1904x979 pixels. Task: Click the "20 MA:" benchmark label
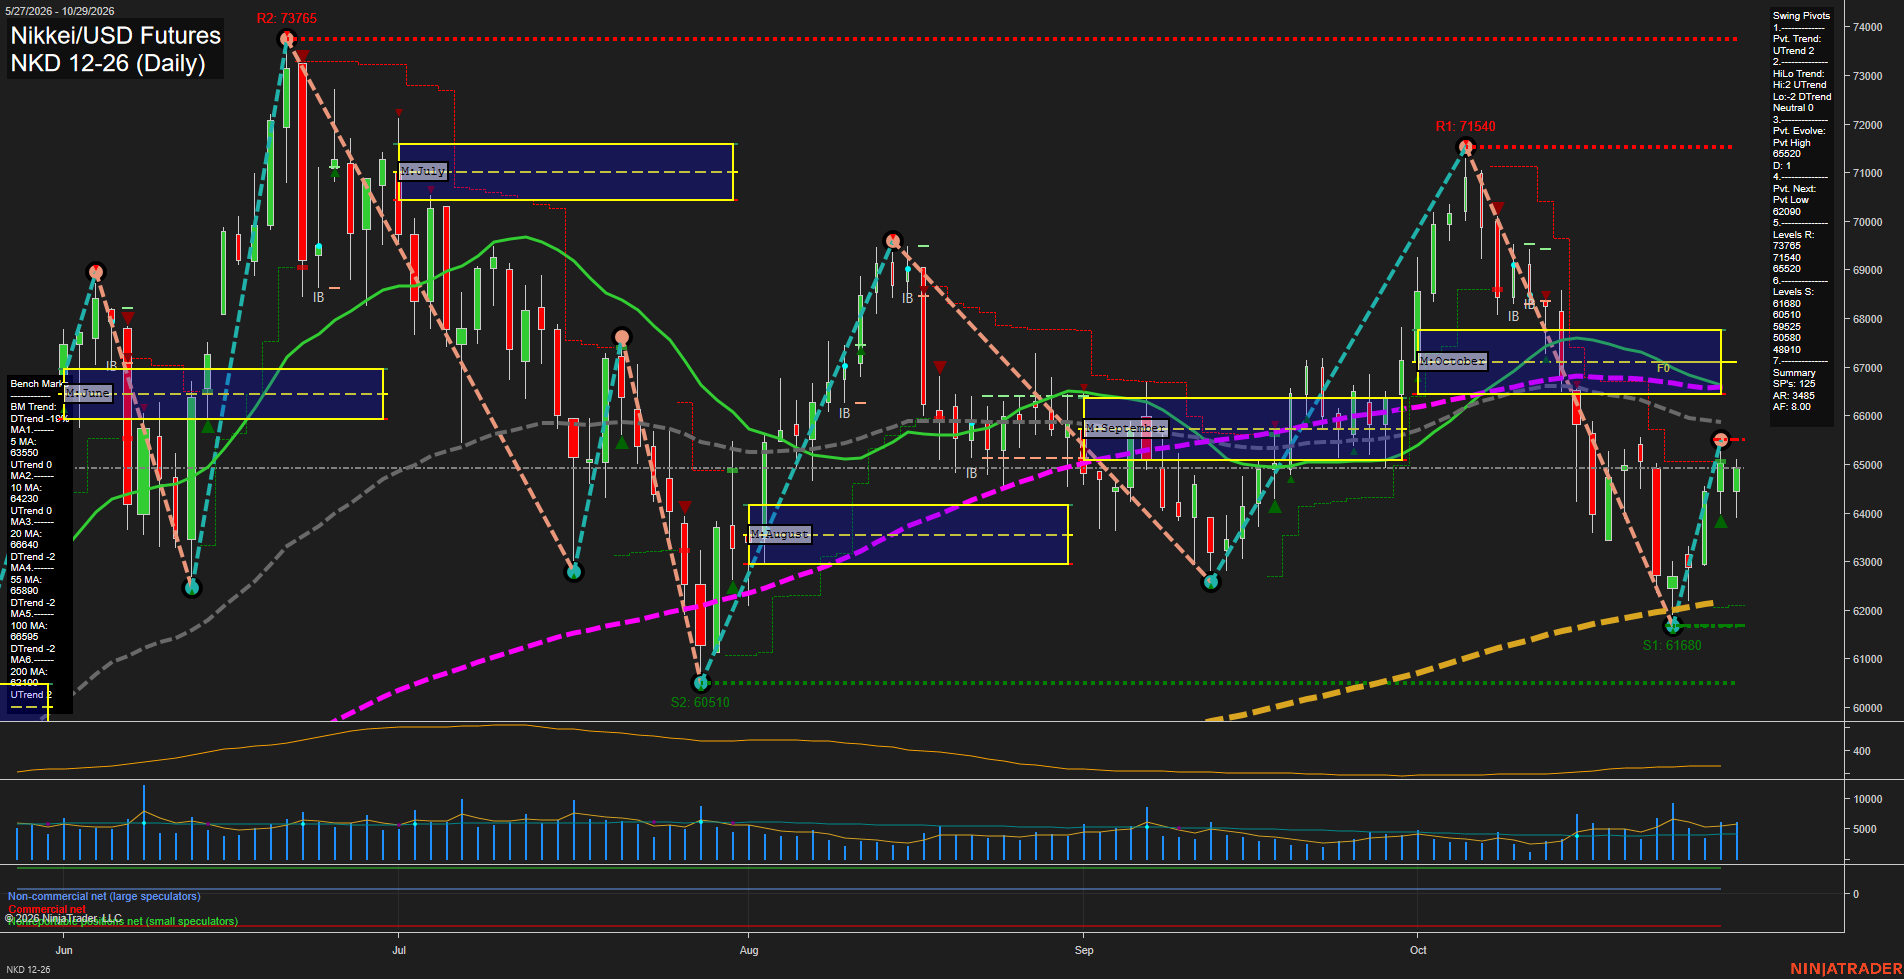[26, 534]
